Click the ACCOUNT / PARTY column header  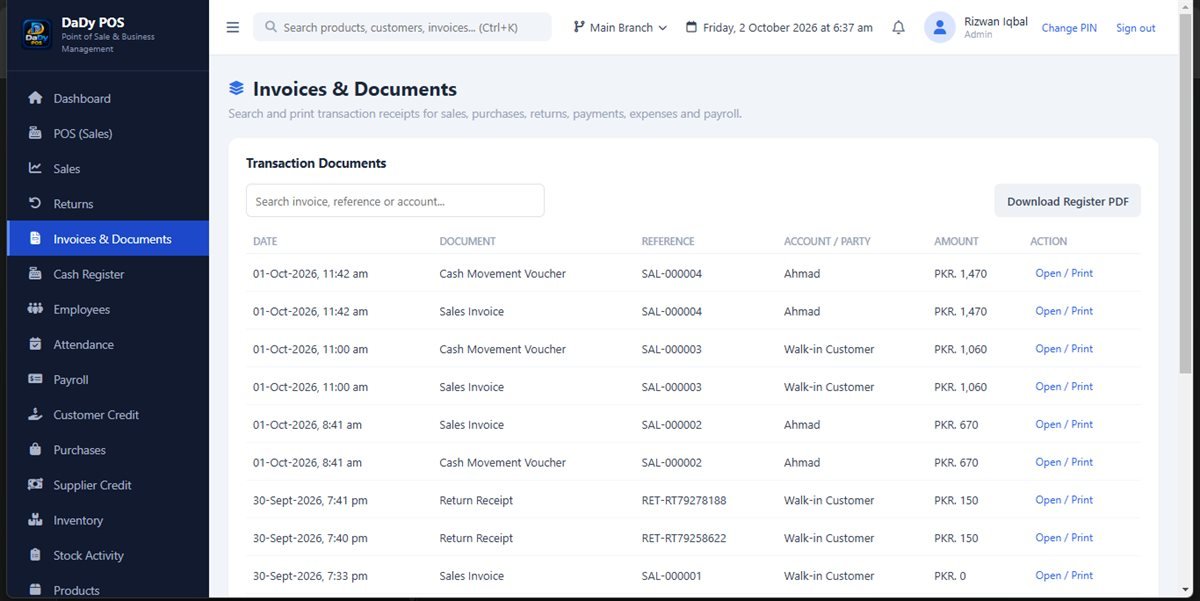[827, 241]
